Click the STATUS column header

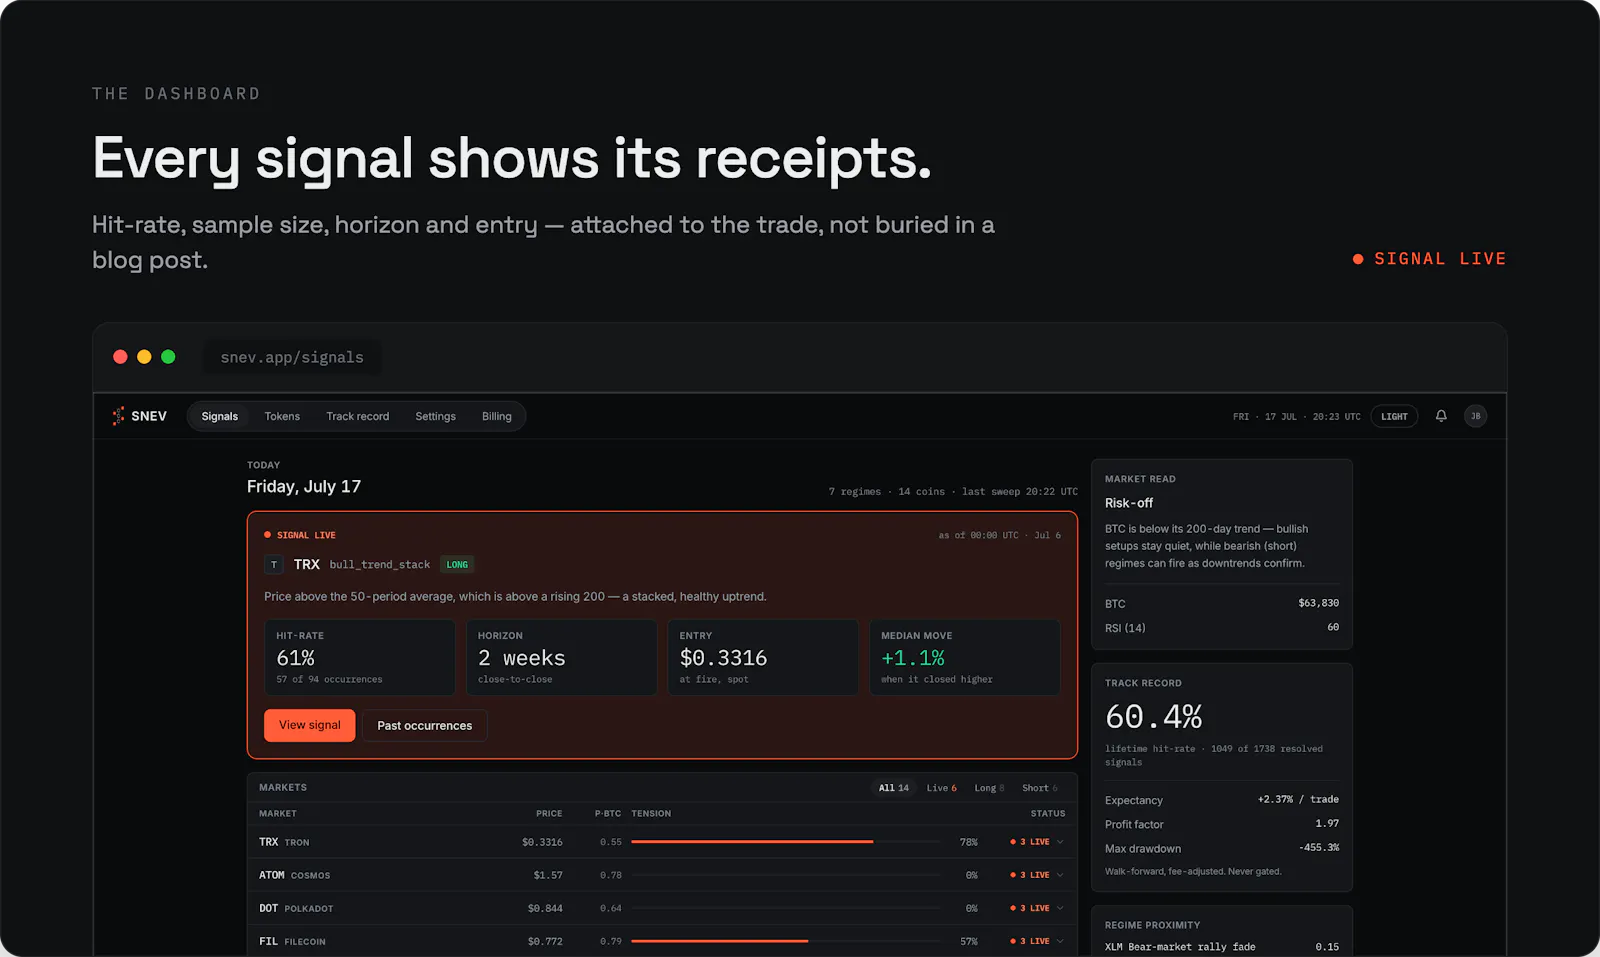click(x=1048, y=813)
